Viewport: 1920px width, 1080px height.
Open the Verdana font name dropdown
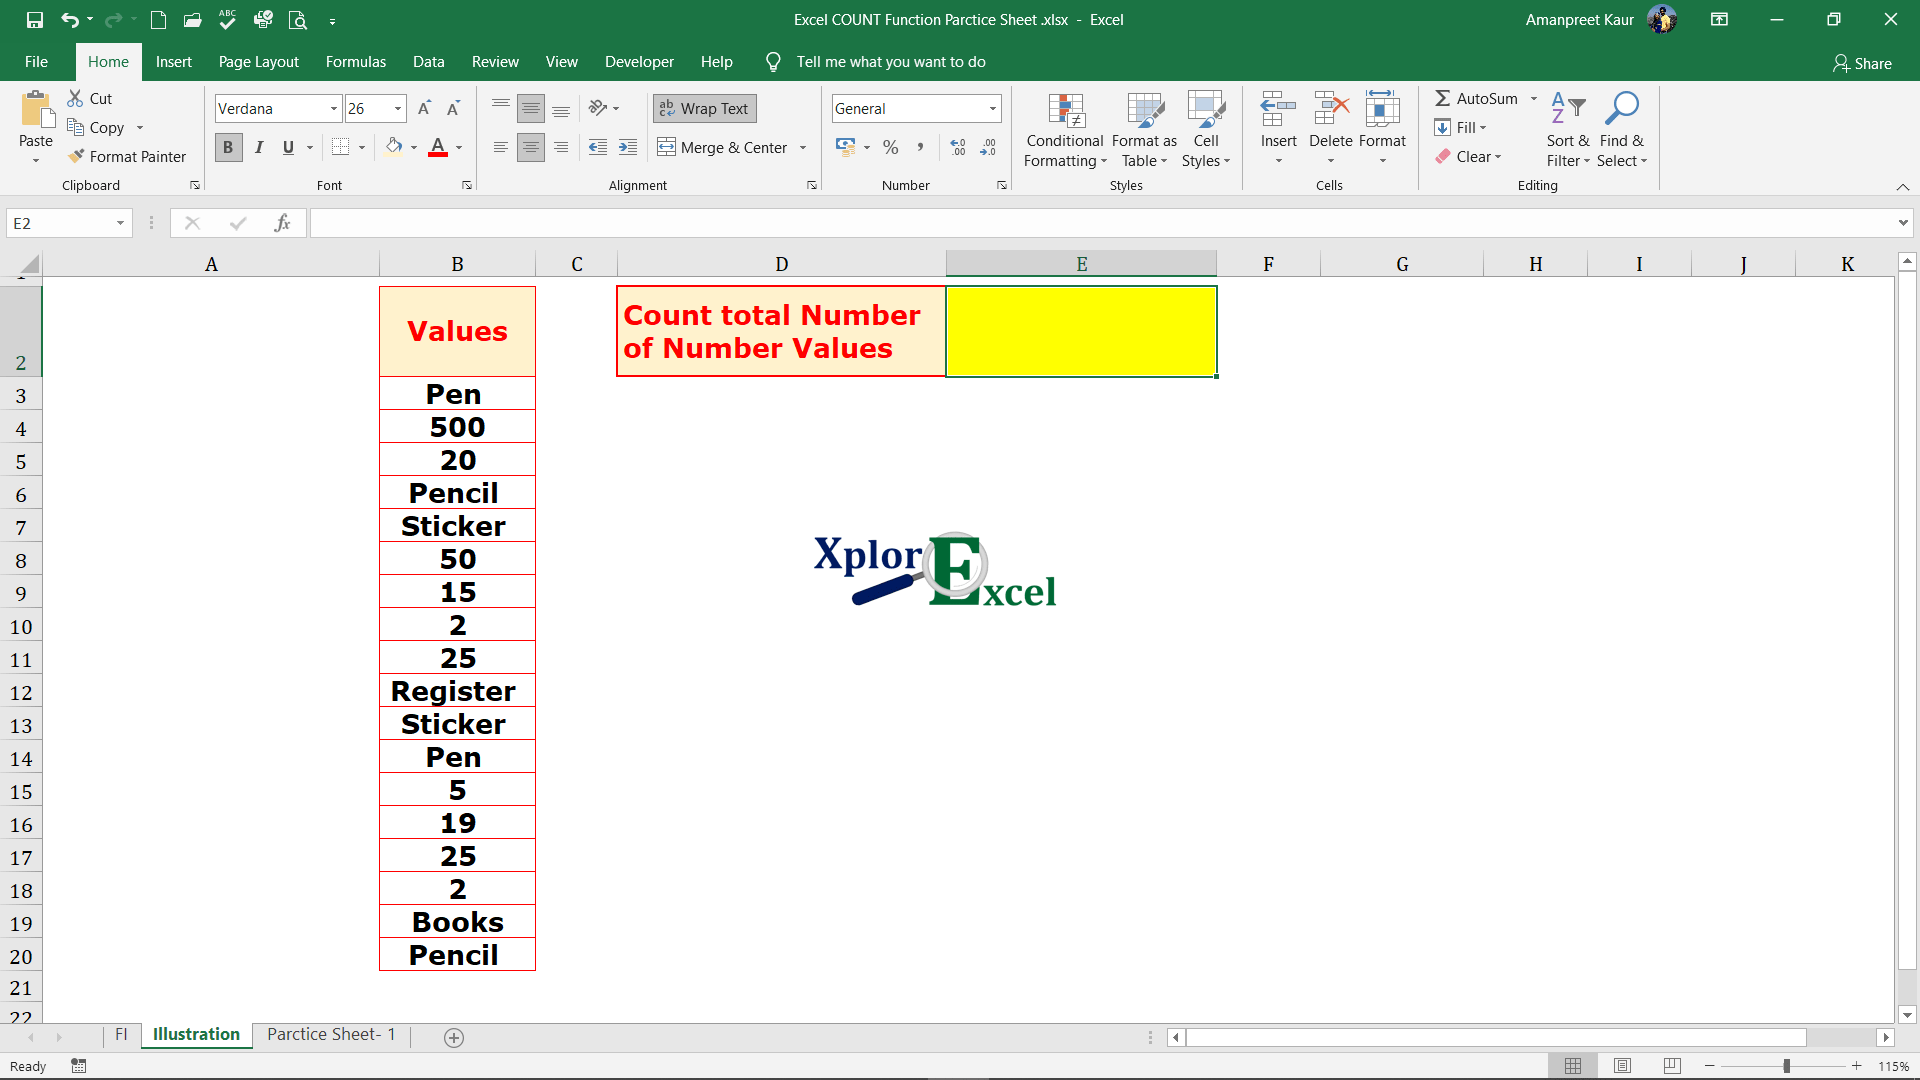333,108
